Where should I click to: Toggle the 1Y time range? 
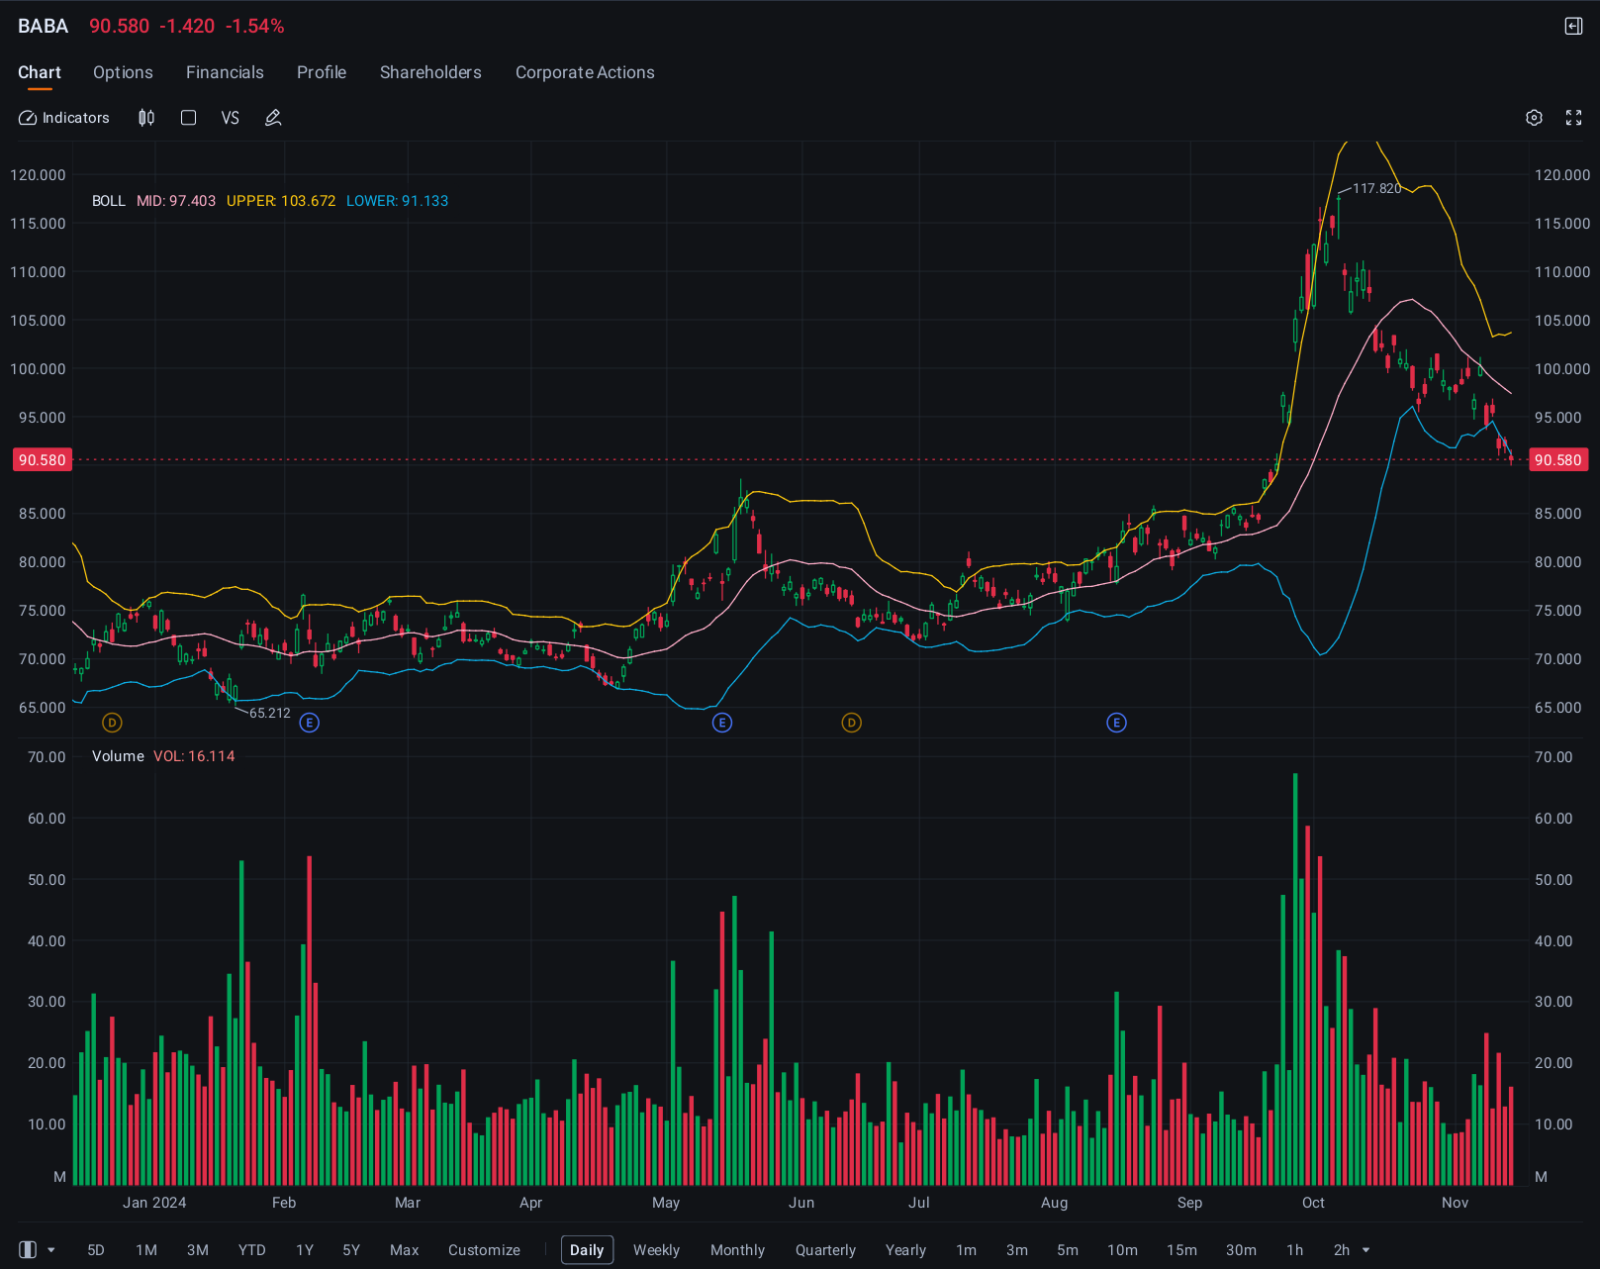coord(305,1250)
